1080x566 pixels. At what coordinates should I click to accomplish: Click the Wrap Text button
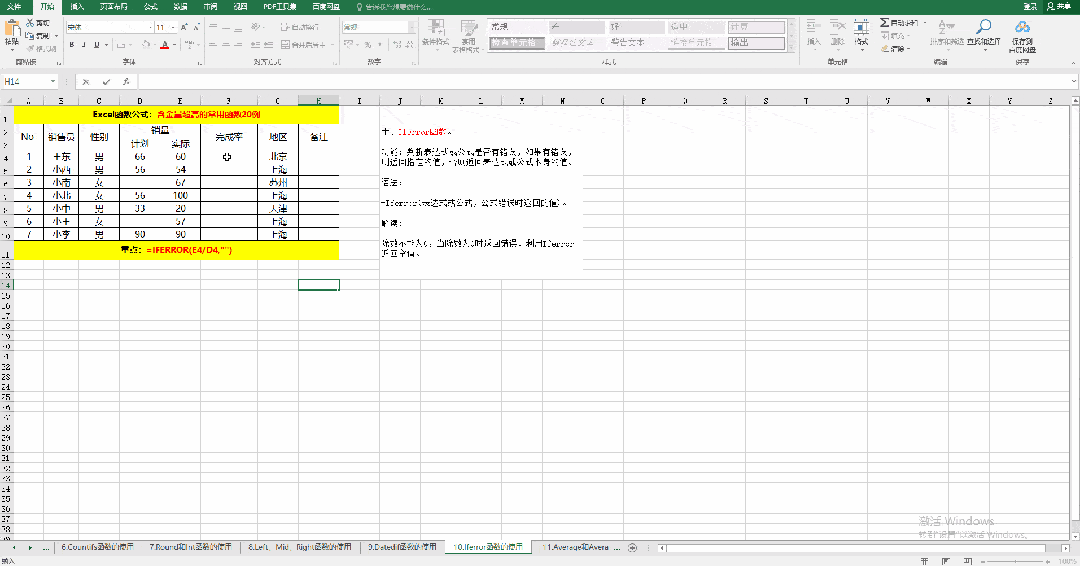(300, 27)
